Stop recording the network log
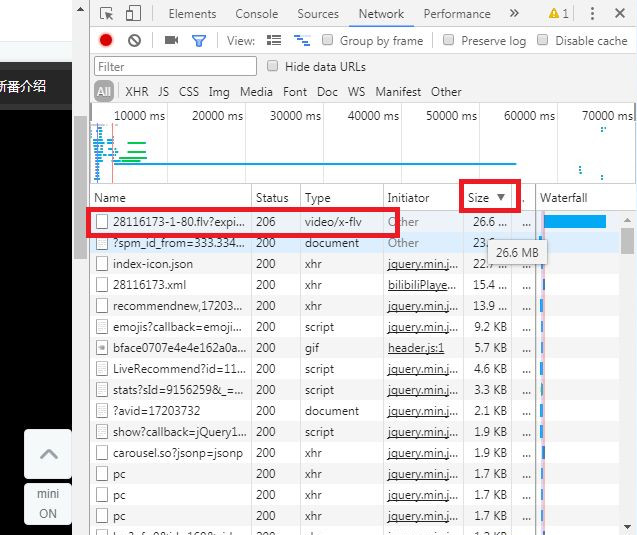This screenshot has width=637, height=535. (x=106, y=41)
